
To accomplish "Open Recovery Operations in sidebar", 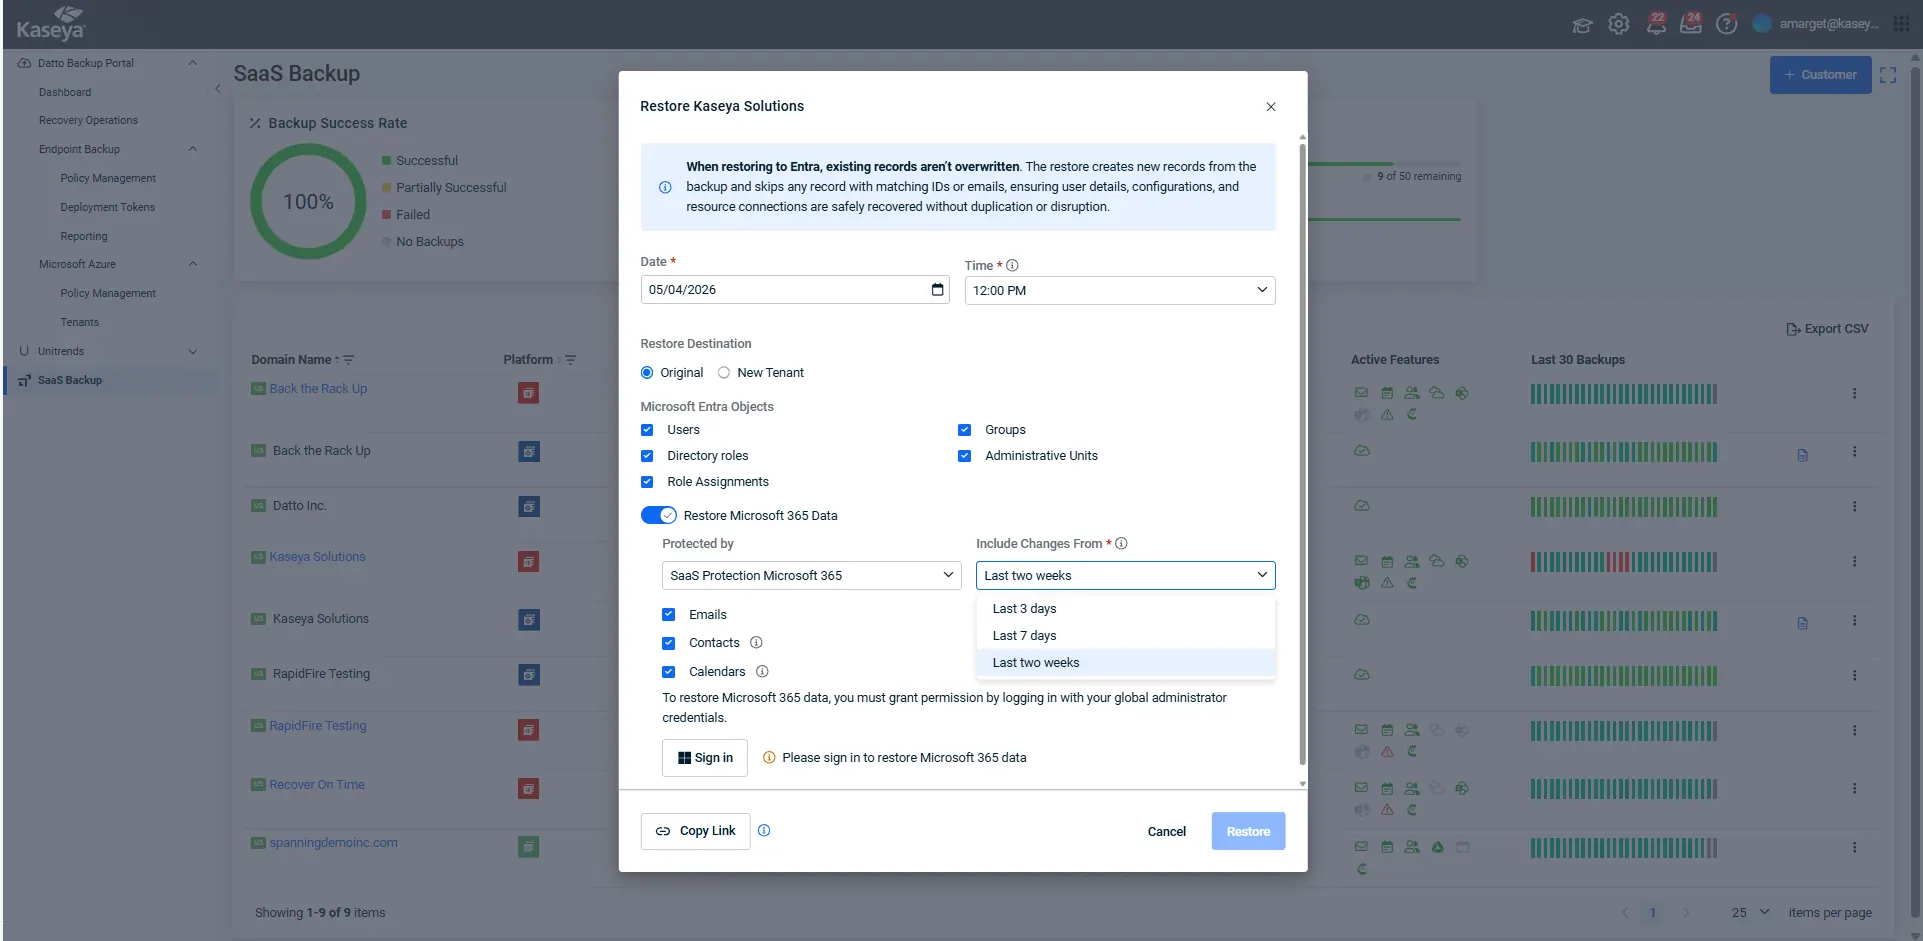I will click(x=88, y=121).
